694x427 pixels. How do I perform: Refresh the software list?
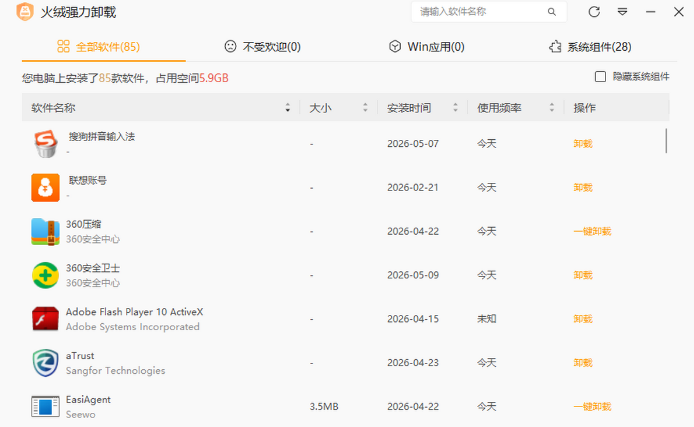pos(594,12)
